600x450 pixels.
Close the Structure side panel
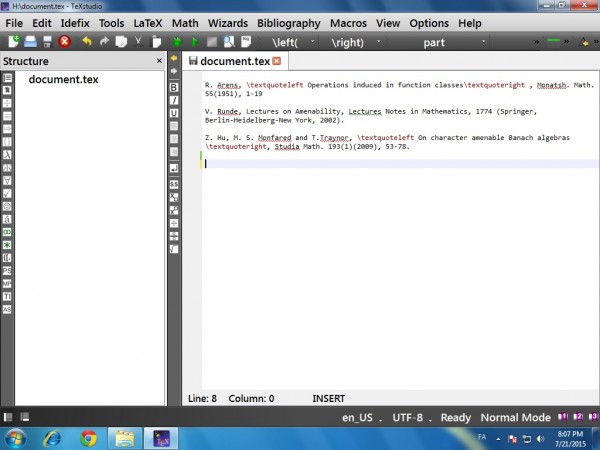point(159,61)
